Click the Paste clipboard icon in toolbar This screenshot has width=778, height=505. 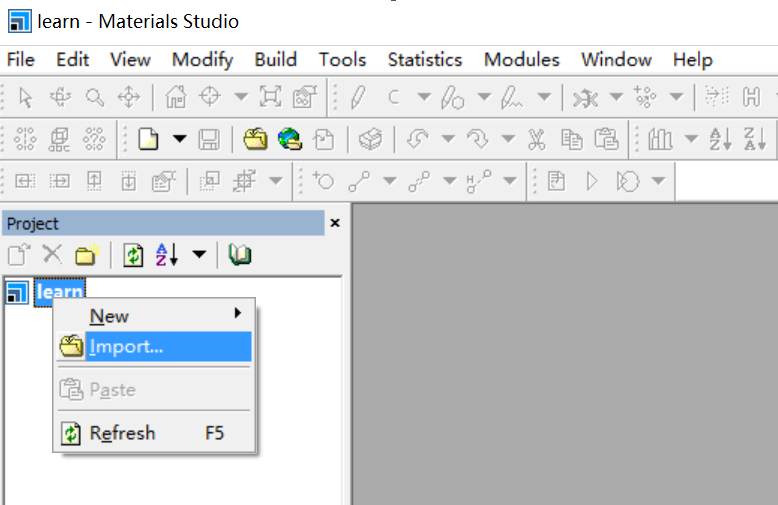606,139
